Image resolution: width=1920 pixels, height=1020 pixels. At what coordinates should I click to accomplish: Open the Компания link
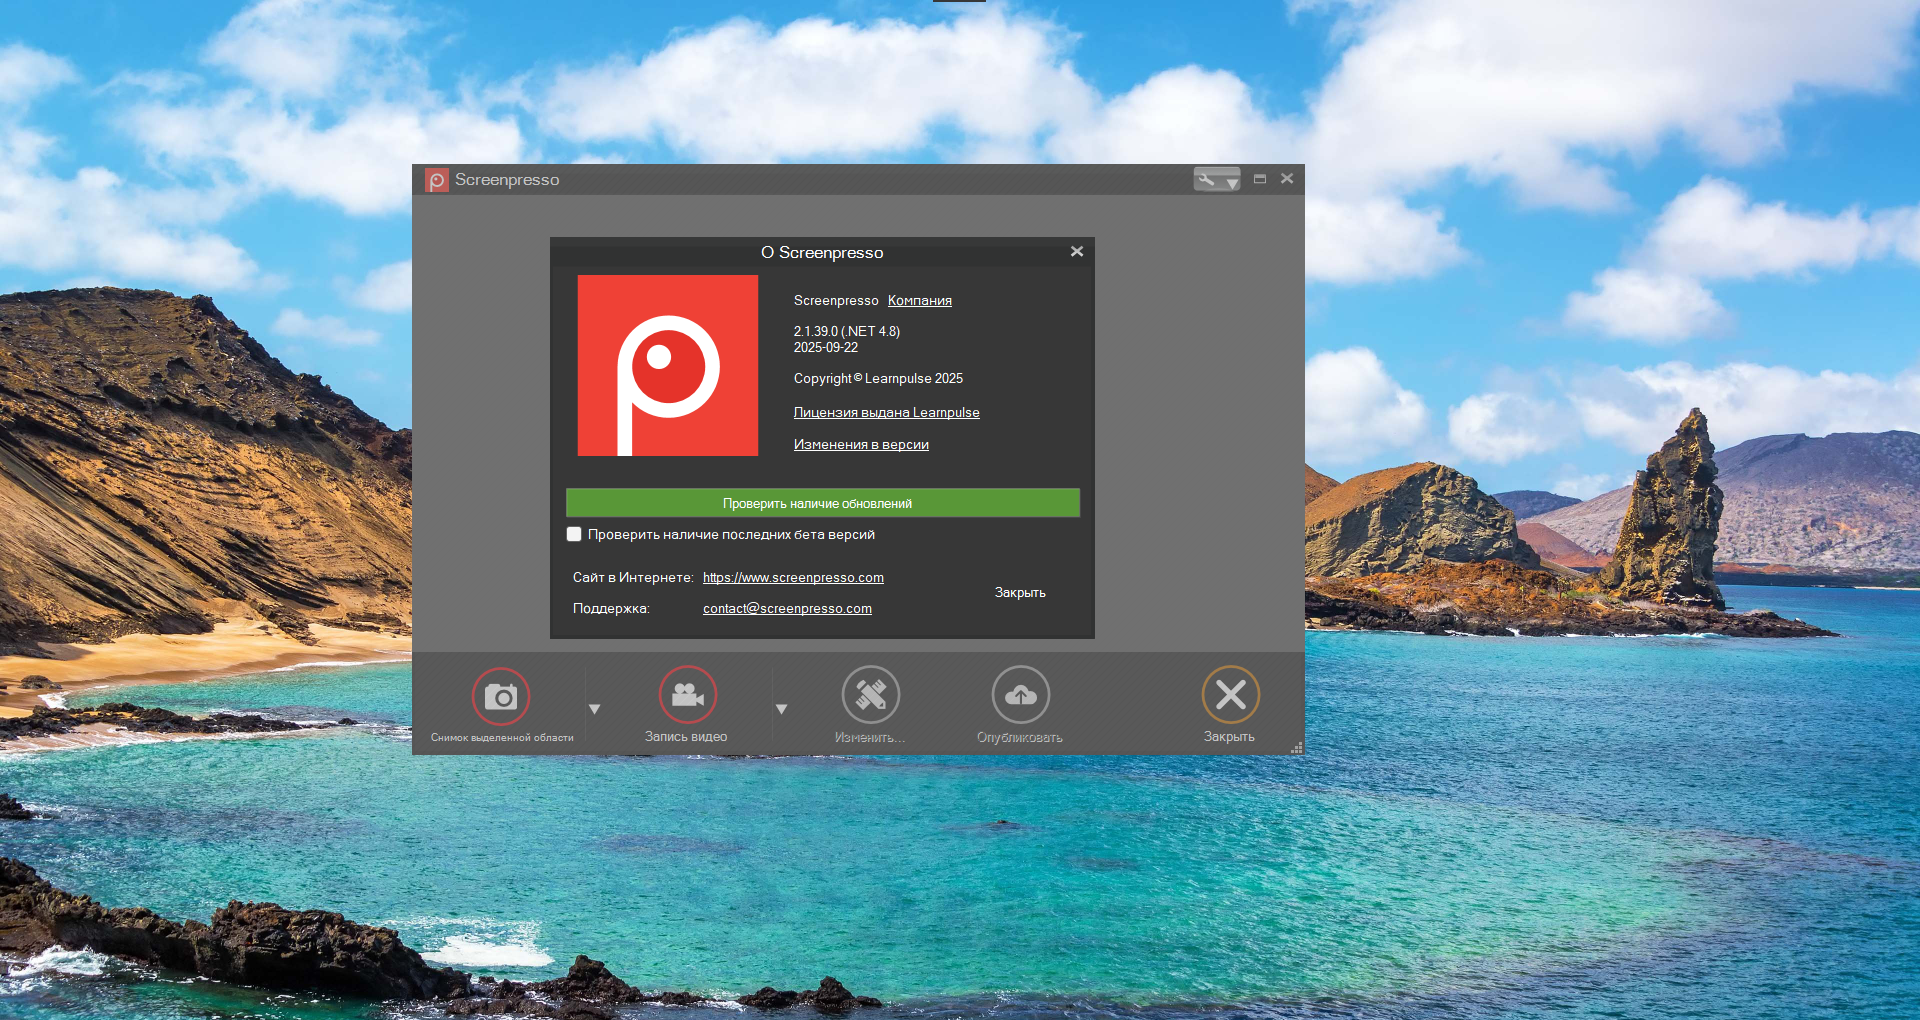coord(919,301)
